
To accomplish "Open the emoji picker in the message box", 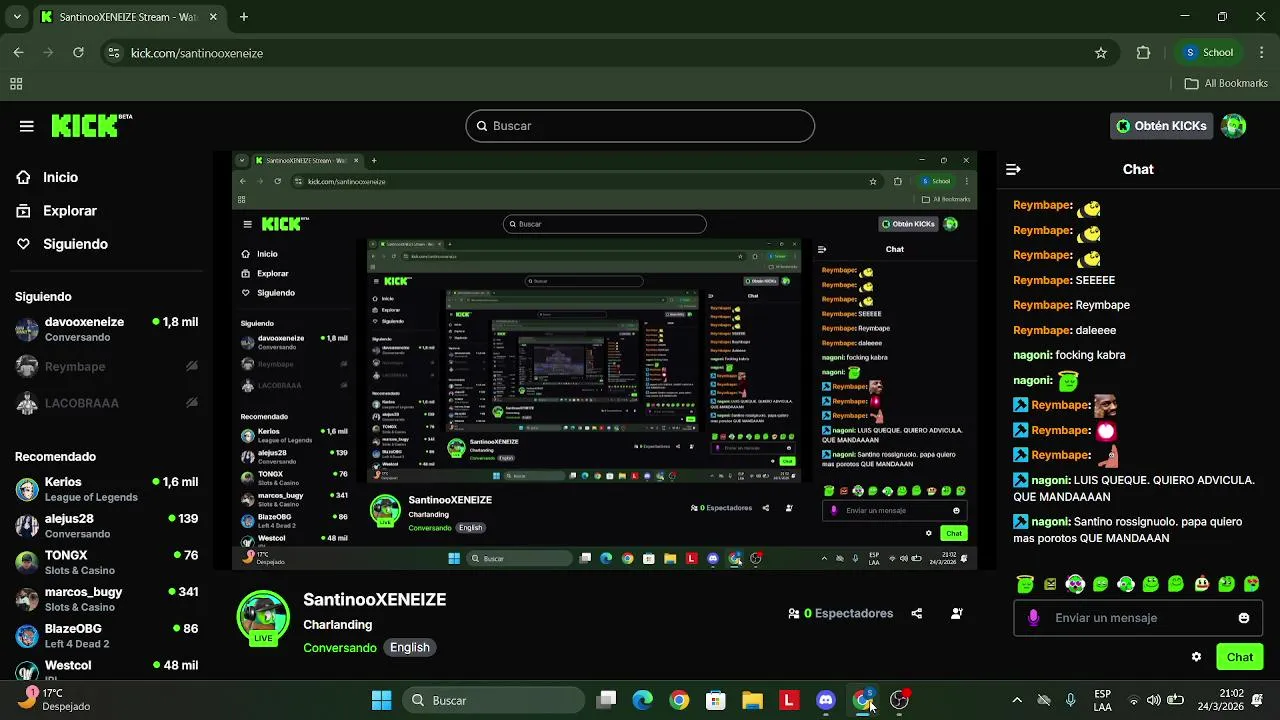I will point(1244,618).
